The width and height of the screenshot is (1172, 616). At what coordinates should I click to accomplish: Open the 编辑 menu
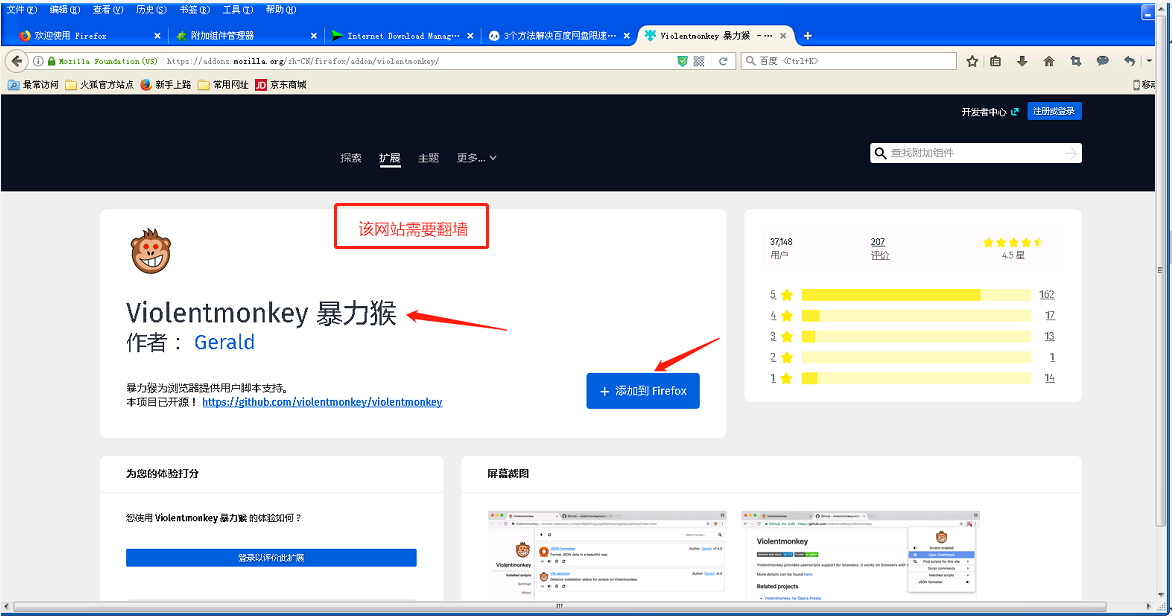64,10
